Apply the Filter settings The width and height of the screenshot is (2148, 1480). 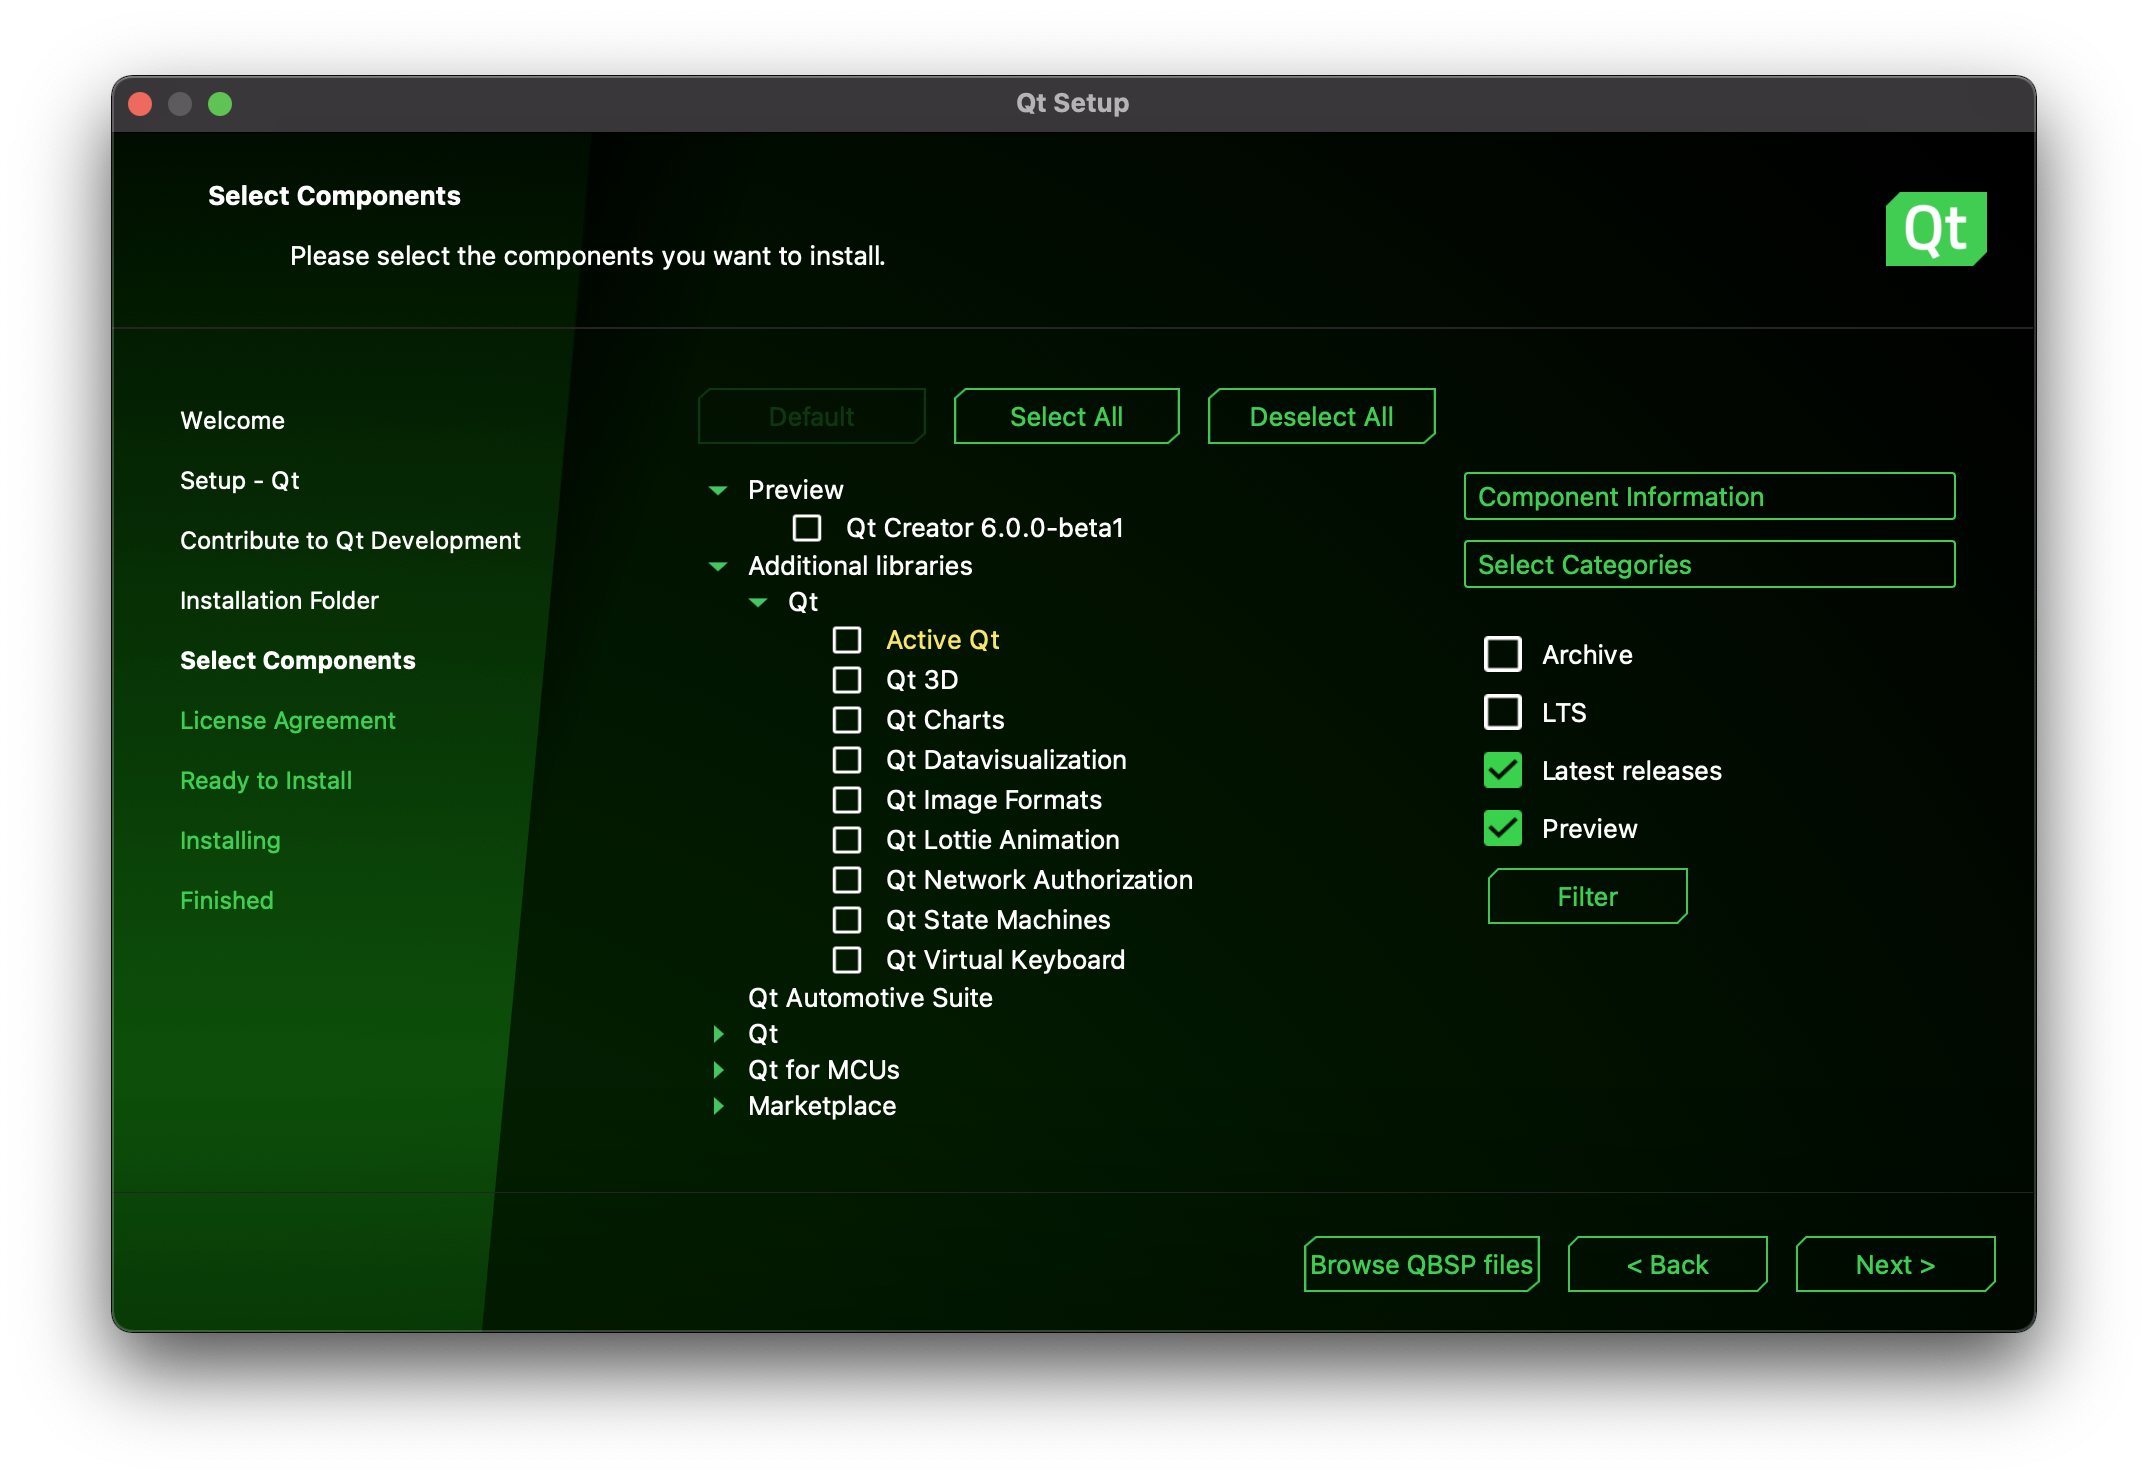[x=1586, y=896]
